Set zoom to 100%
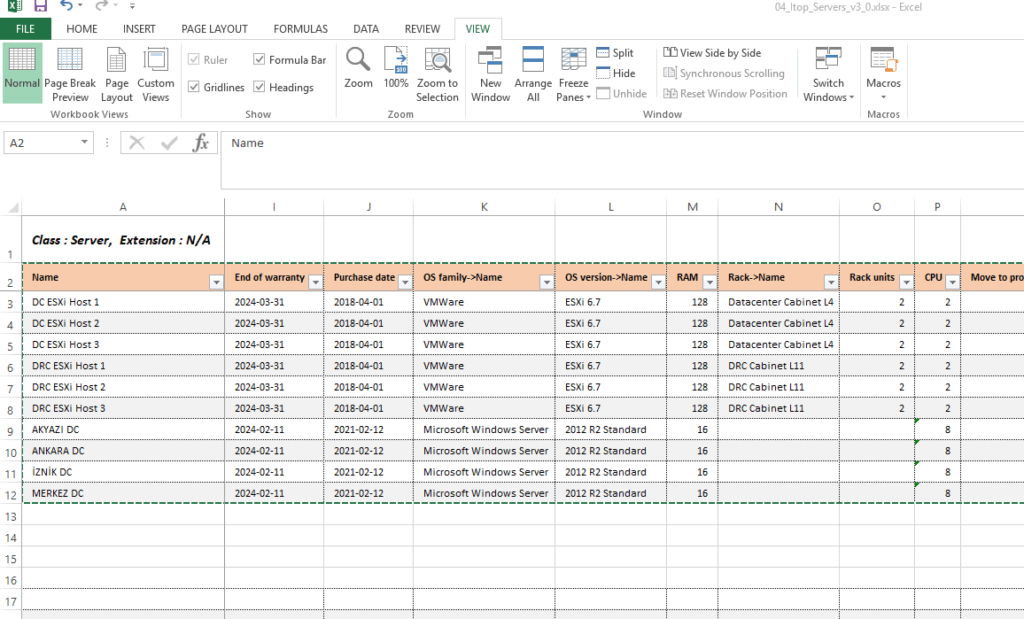 396,70
